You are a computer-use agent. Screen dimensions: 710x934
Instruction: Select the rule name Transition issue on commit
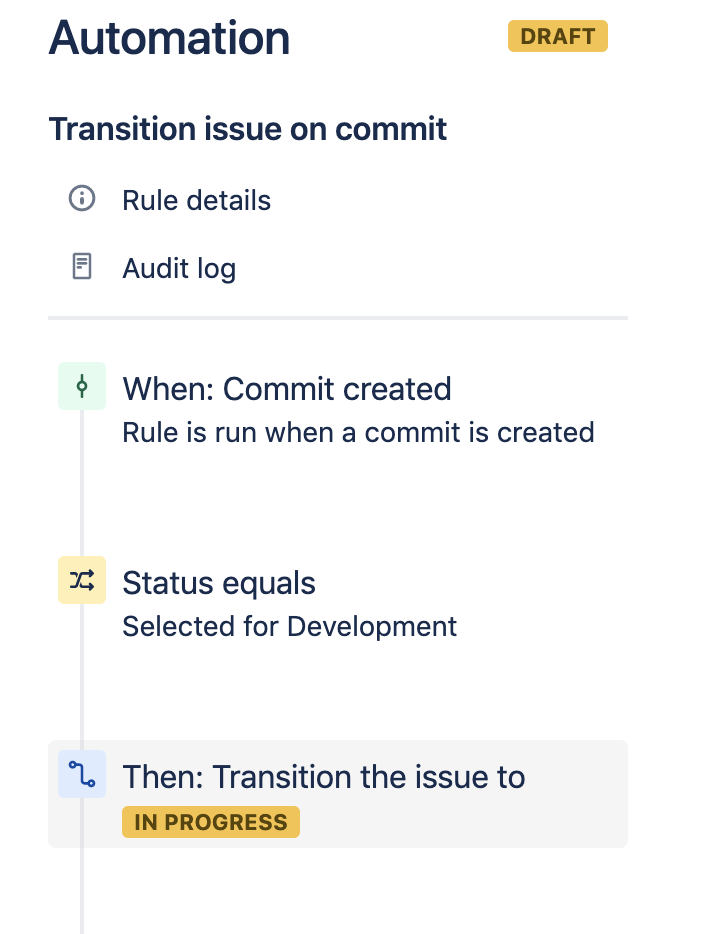point(248,129)
